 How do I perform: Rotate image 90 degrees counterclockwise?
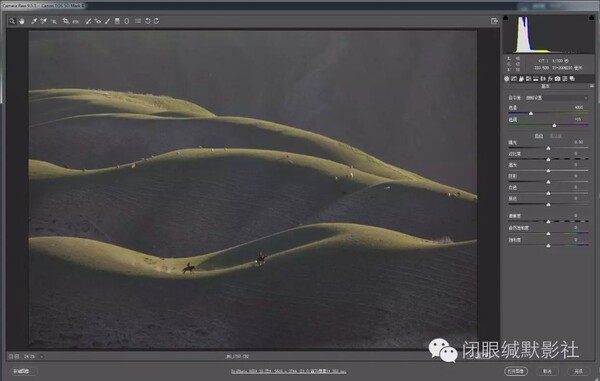[147, 21]
